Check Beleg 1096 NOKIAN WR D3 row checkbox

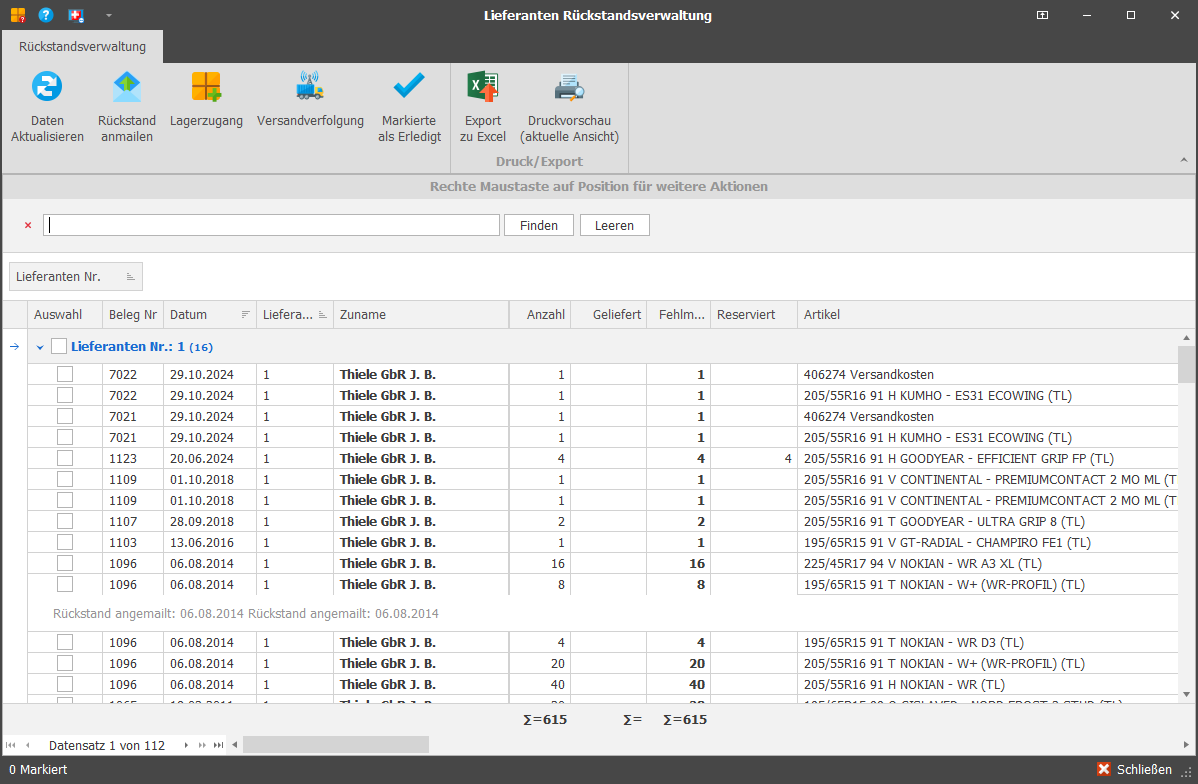[65, 642]
